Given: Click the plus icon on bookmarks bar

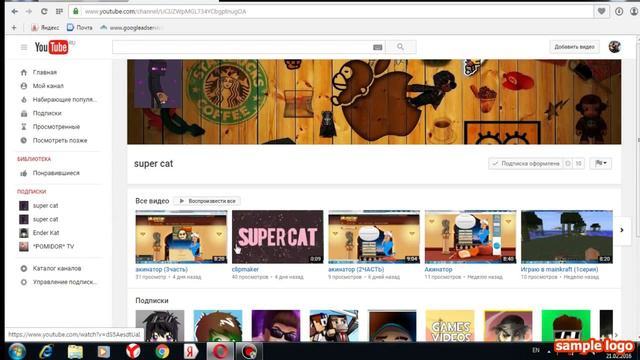Looking at the screenshot, I should 14,28.
